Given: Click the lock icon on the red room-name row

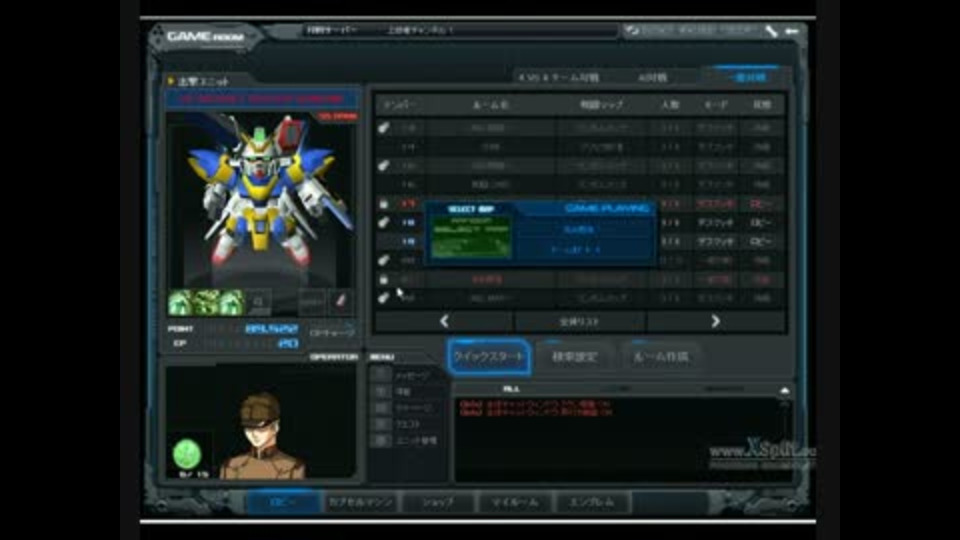Looking at the screenshot, I should click(383, 279).
